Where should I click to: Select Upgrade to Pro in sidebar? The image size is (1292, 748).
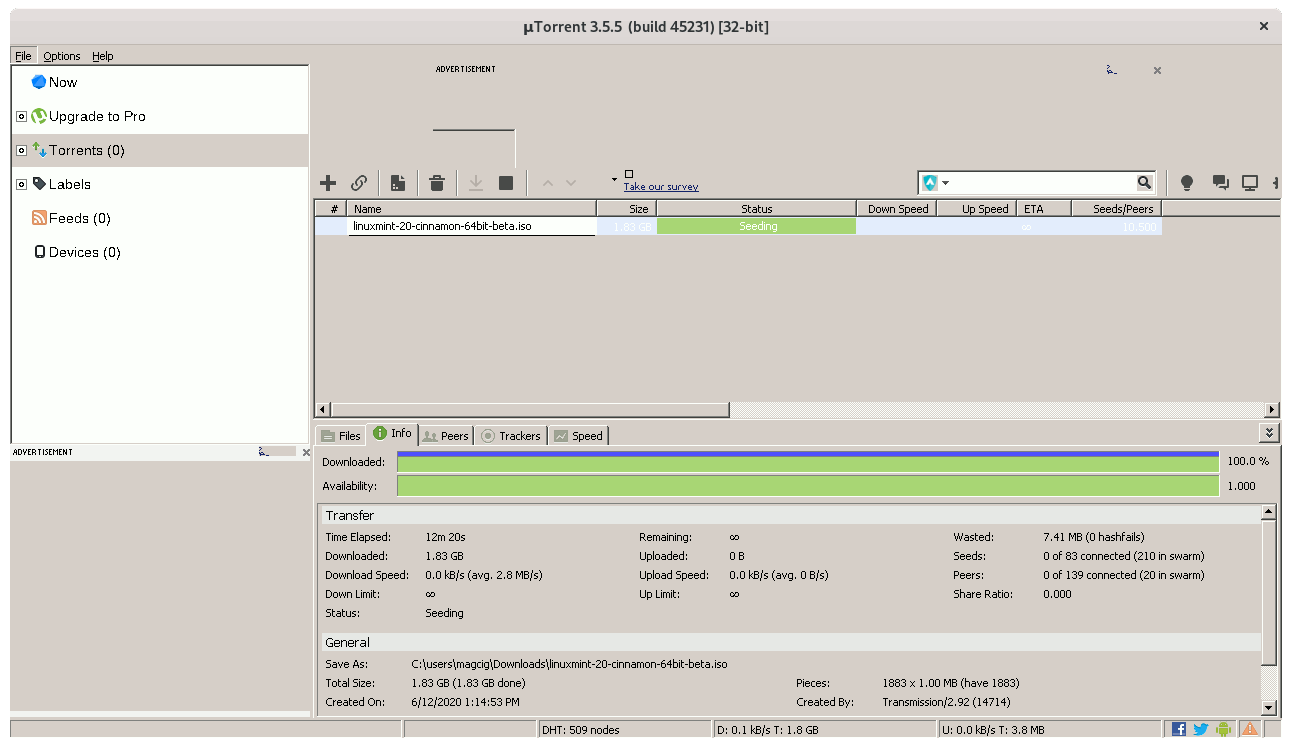point(97,116)
